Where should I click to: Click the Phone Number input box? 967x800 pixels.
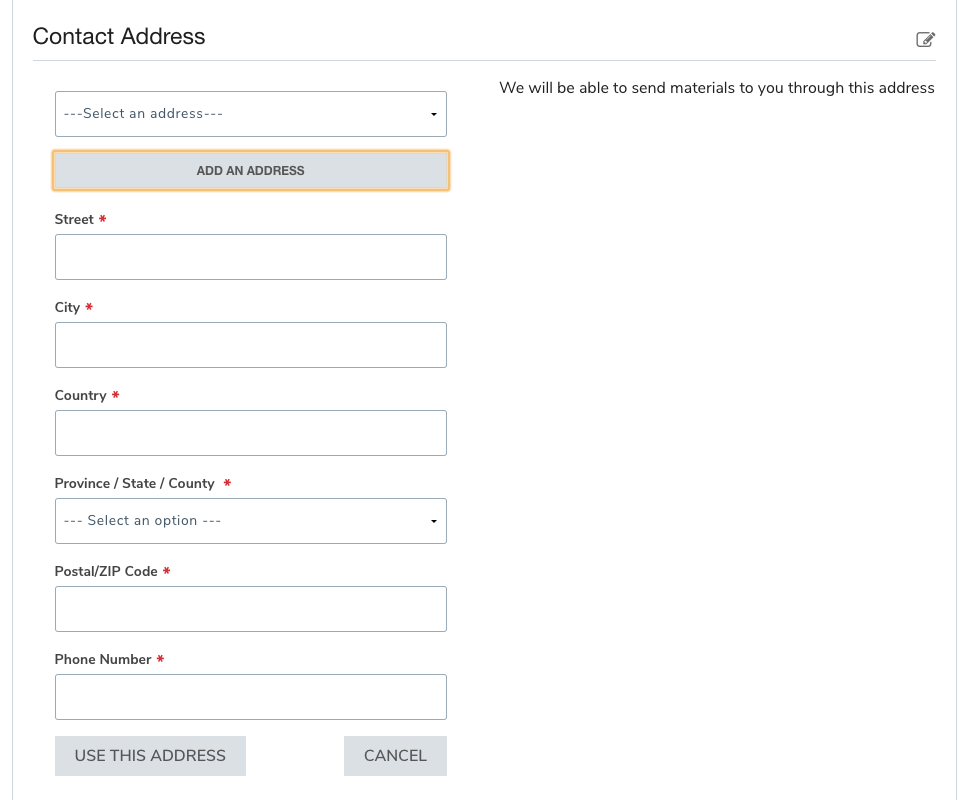pyautogui.click(x=250, y=697)
